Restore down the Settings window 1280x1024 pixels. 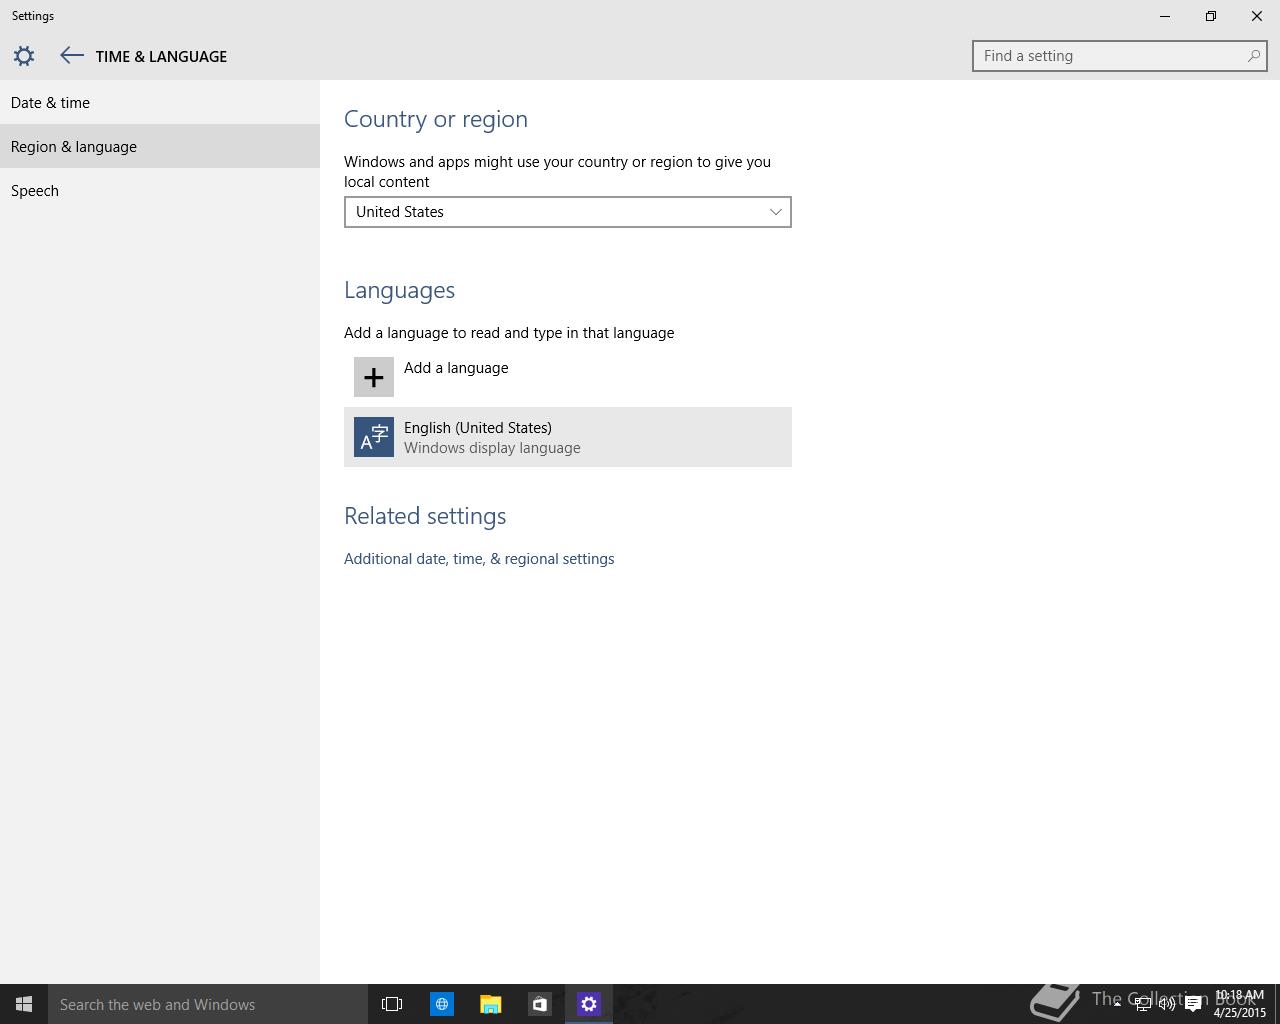pyautogui.click(x=1211, y=16)
